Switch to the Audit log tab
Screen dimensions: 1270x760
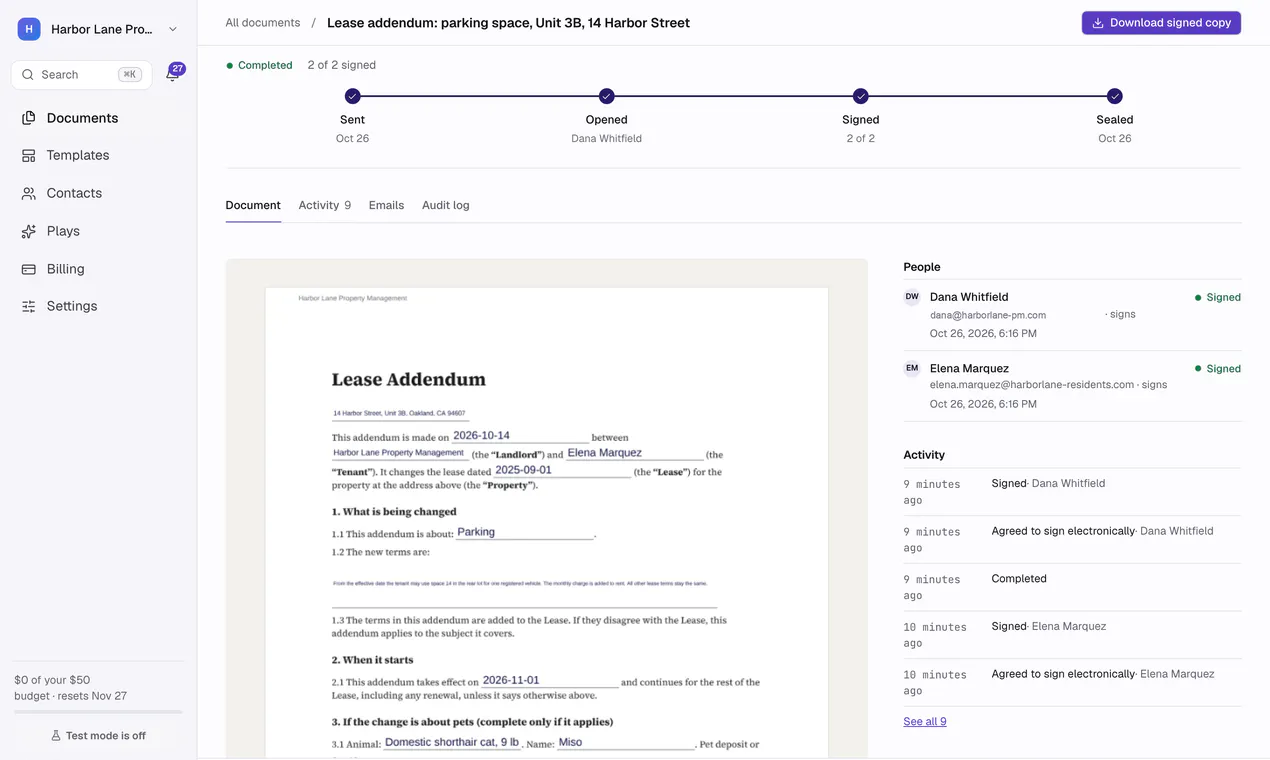tap(446, 205)
